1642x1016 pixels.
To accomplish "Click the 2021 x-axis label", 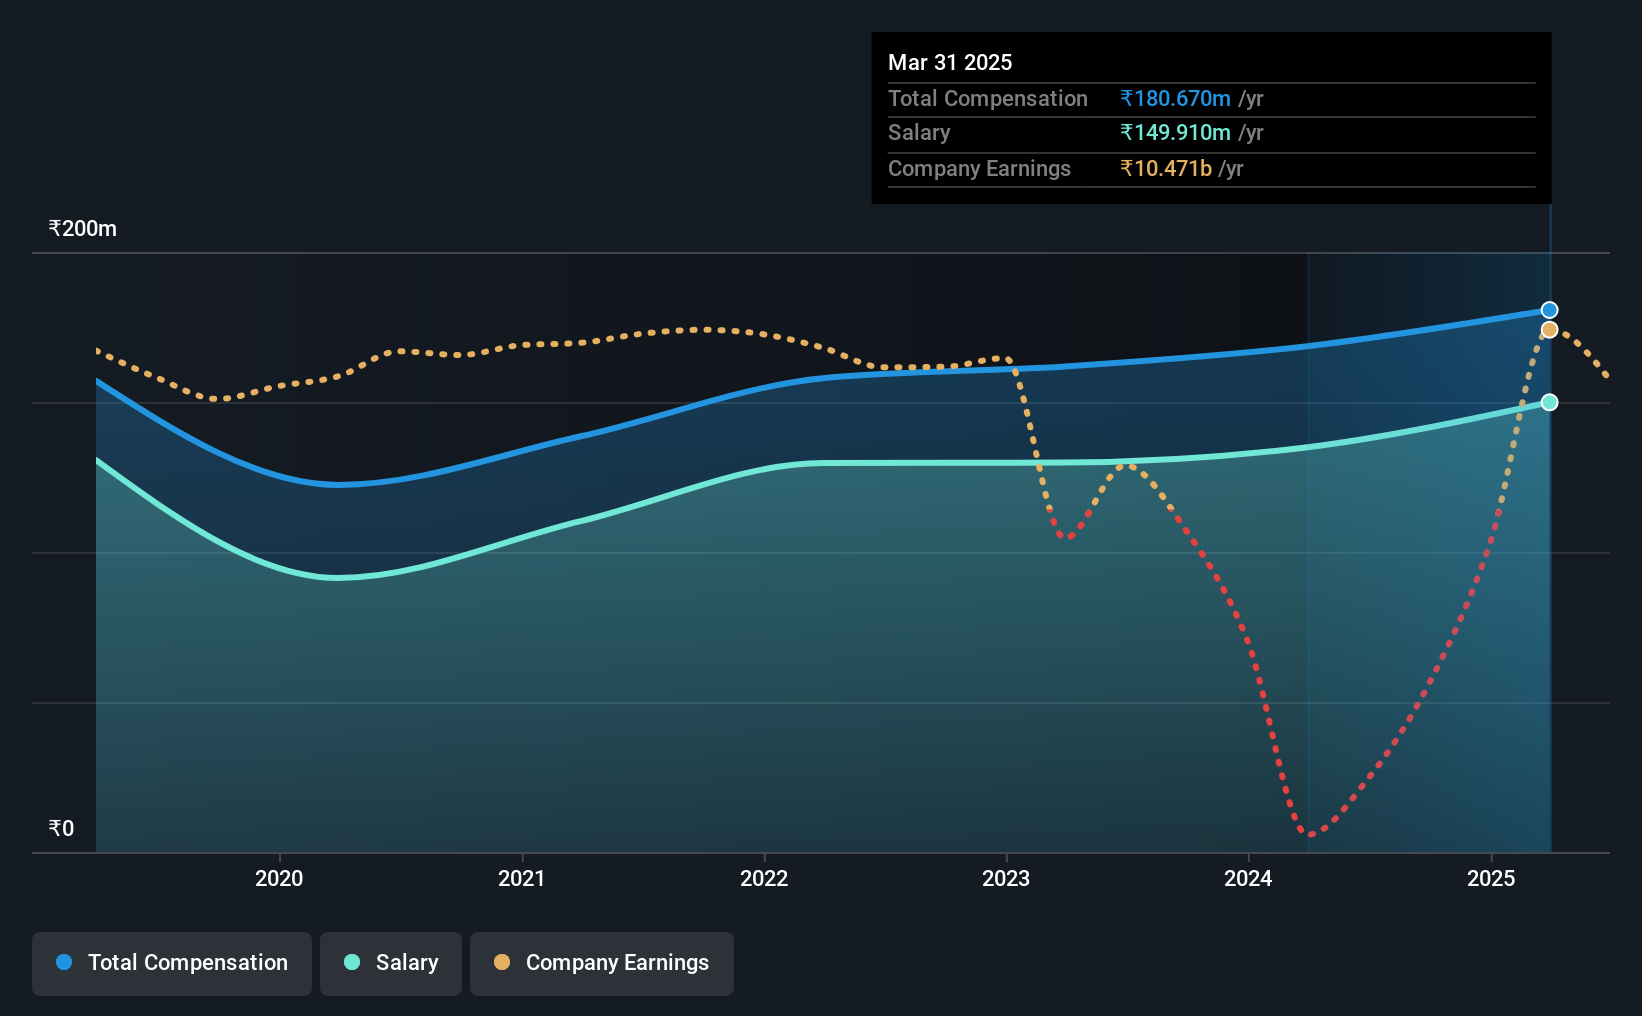I will 522,878.
